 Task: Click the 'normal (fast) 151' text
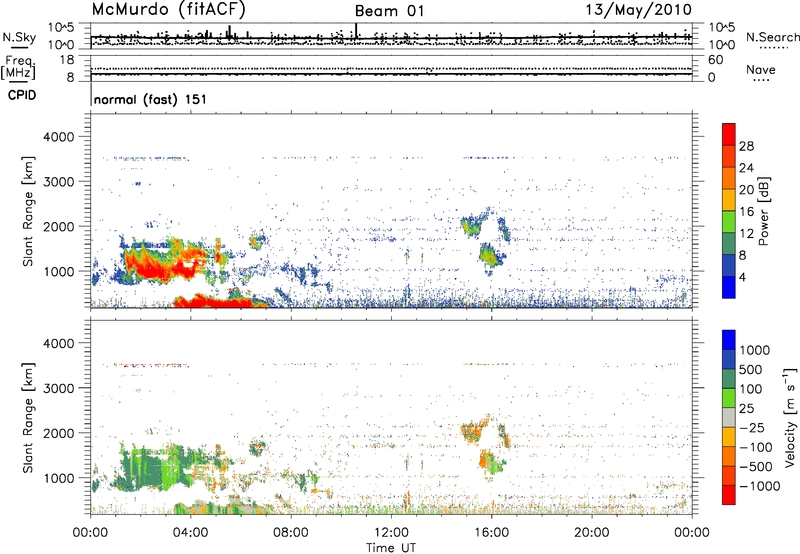(151, 99)
